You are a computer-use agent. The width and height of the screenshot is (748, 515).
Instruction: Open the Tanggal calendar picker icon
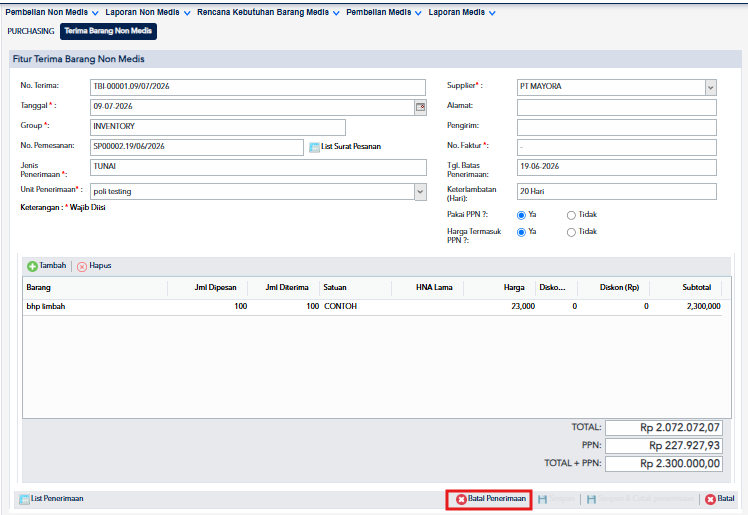420,107
